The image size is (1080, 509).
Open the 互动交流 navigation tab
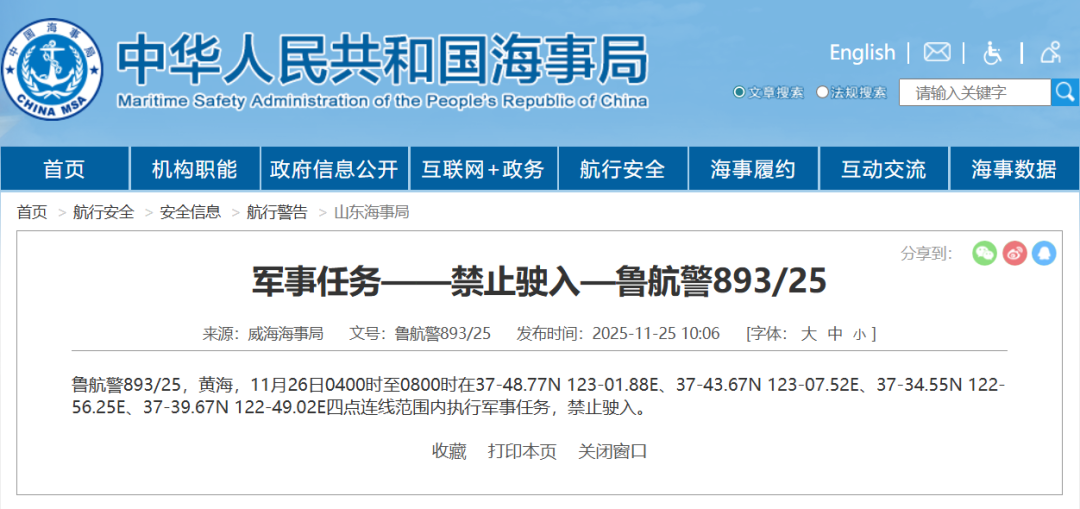click(884, 169)
